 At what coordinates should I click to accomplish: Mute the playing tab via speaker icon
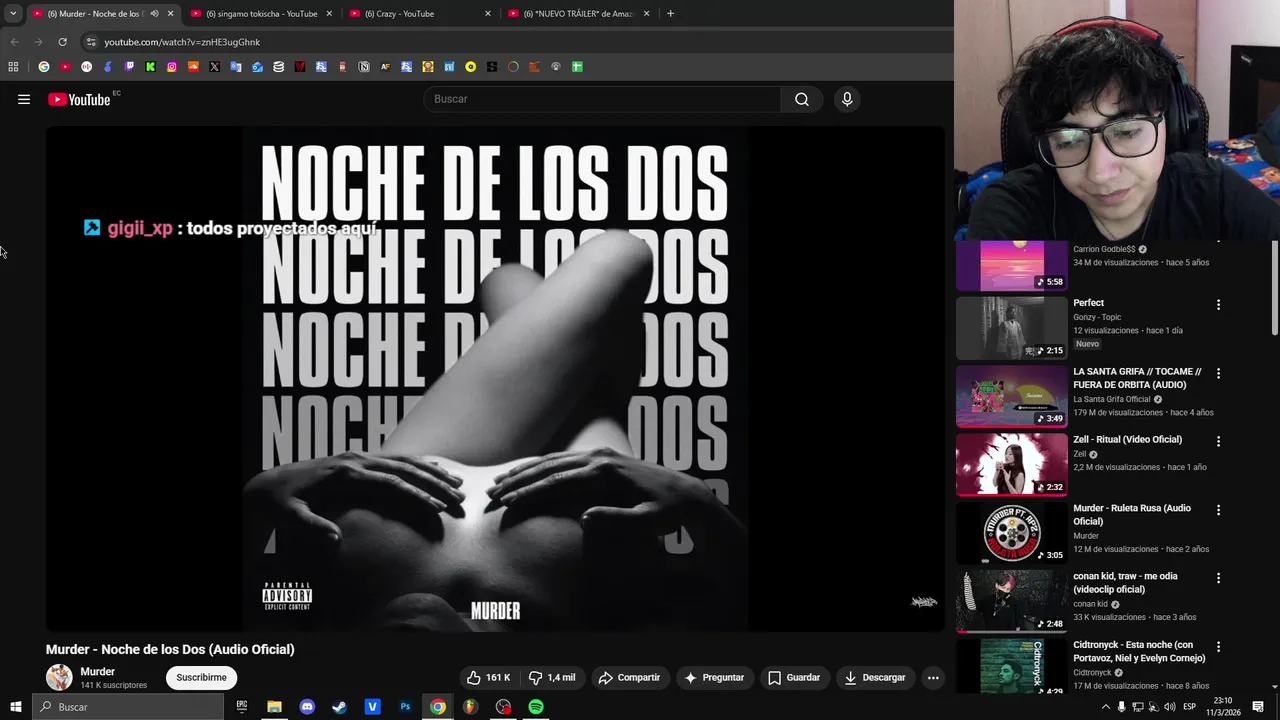pyautogui.click(x=154, y=14)
